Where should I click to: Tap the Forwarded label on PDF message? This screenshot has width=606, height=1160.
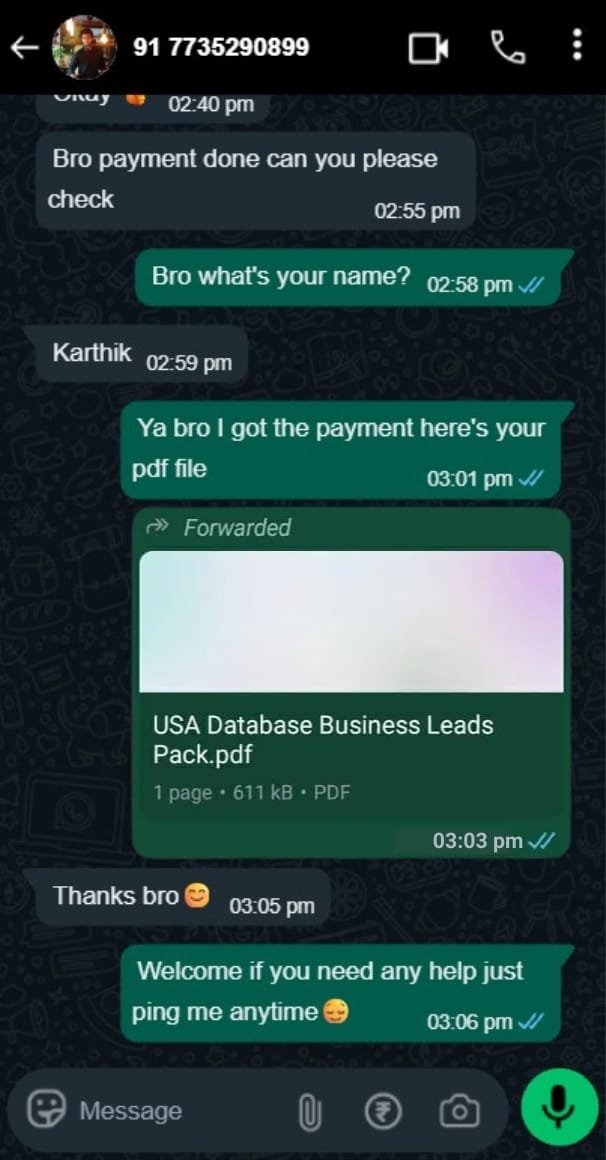pyautogui.click(x=237, y=527)
